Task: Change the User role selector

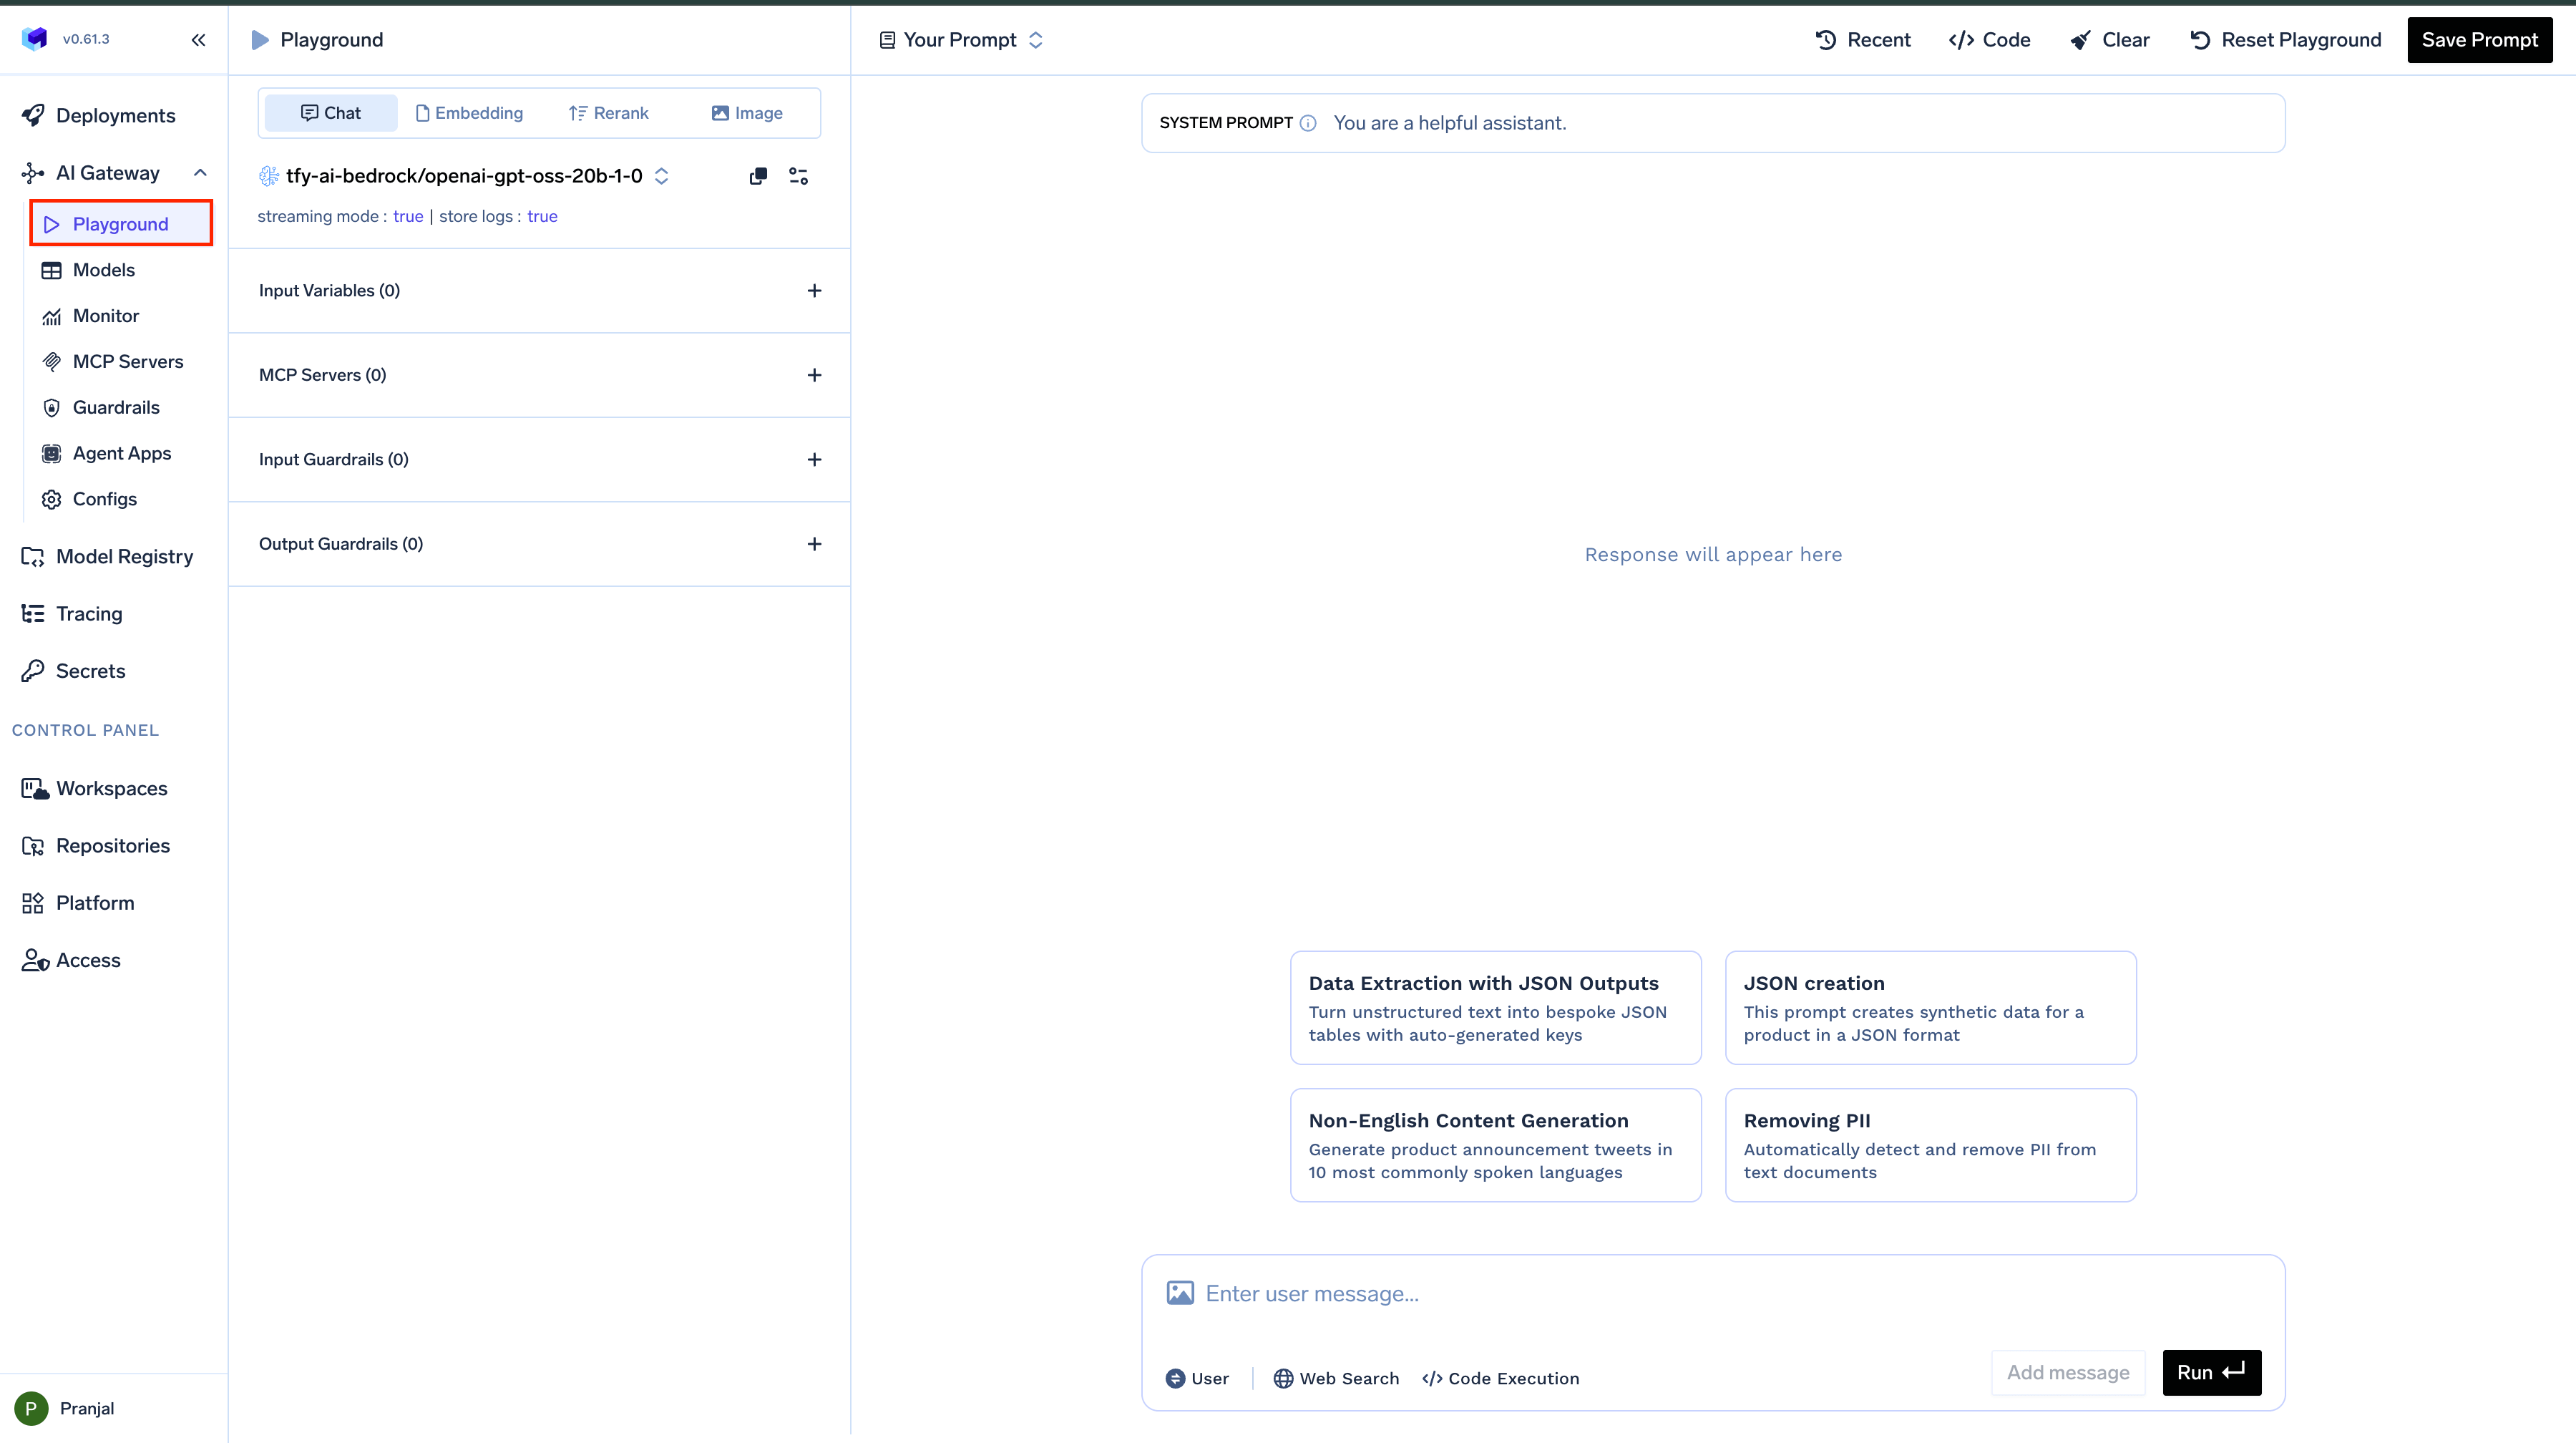Action: 1197,1379
